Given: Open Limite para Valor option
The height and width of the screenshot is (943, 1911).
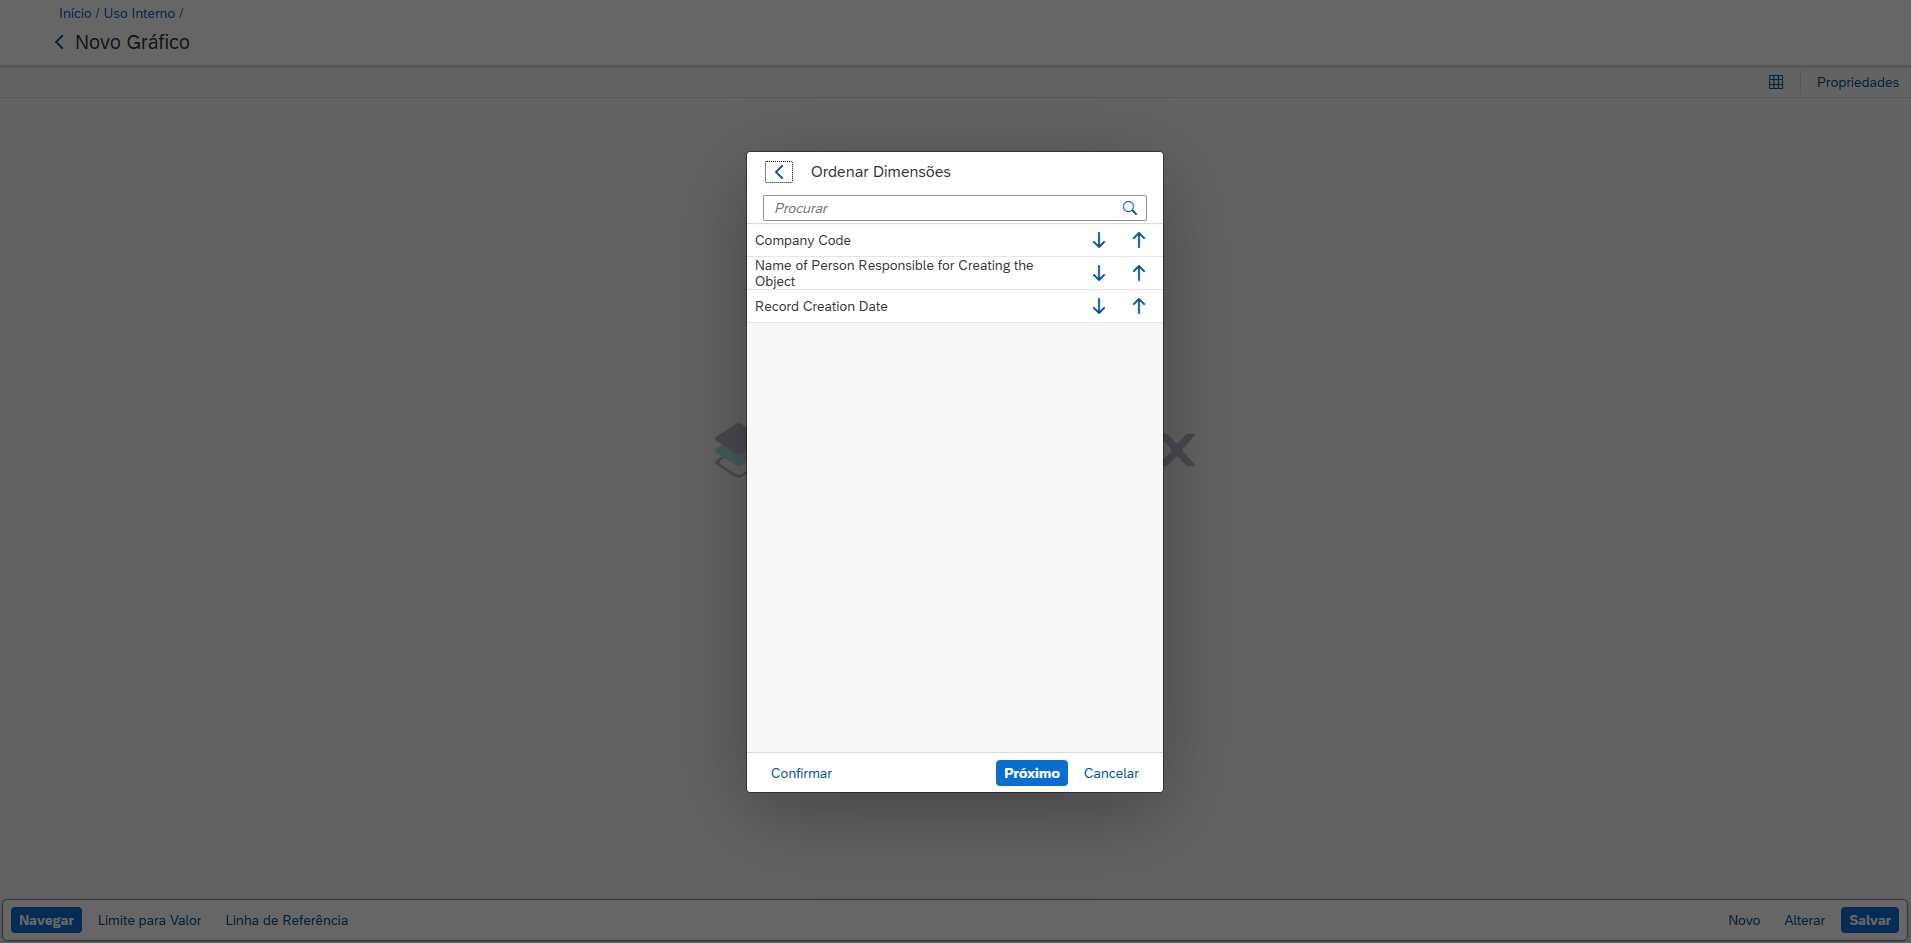Looking at the screenshot, I should (x=149, y=920).
